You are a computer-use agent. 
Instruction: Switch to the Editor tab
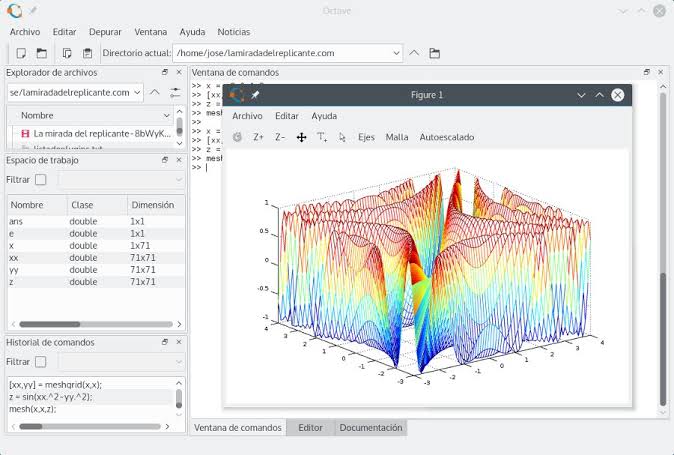(x=310, y=428)
